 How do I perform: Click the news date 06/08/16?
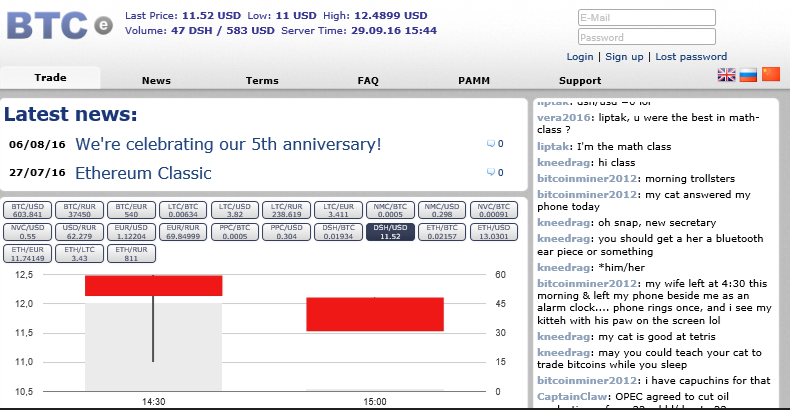[37, 145]
